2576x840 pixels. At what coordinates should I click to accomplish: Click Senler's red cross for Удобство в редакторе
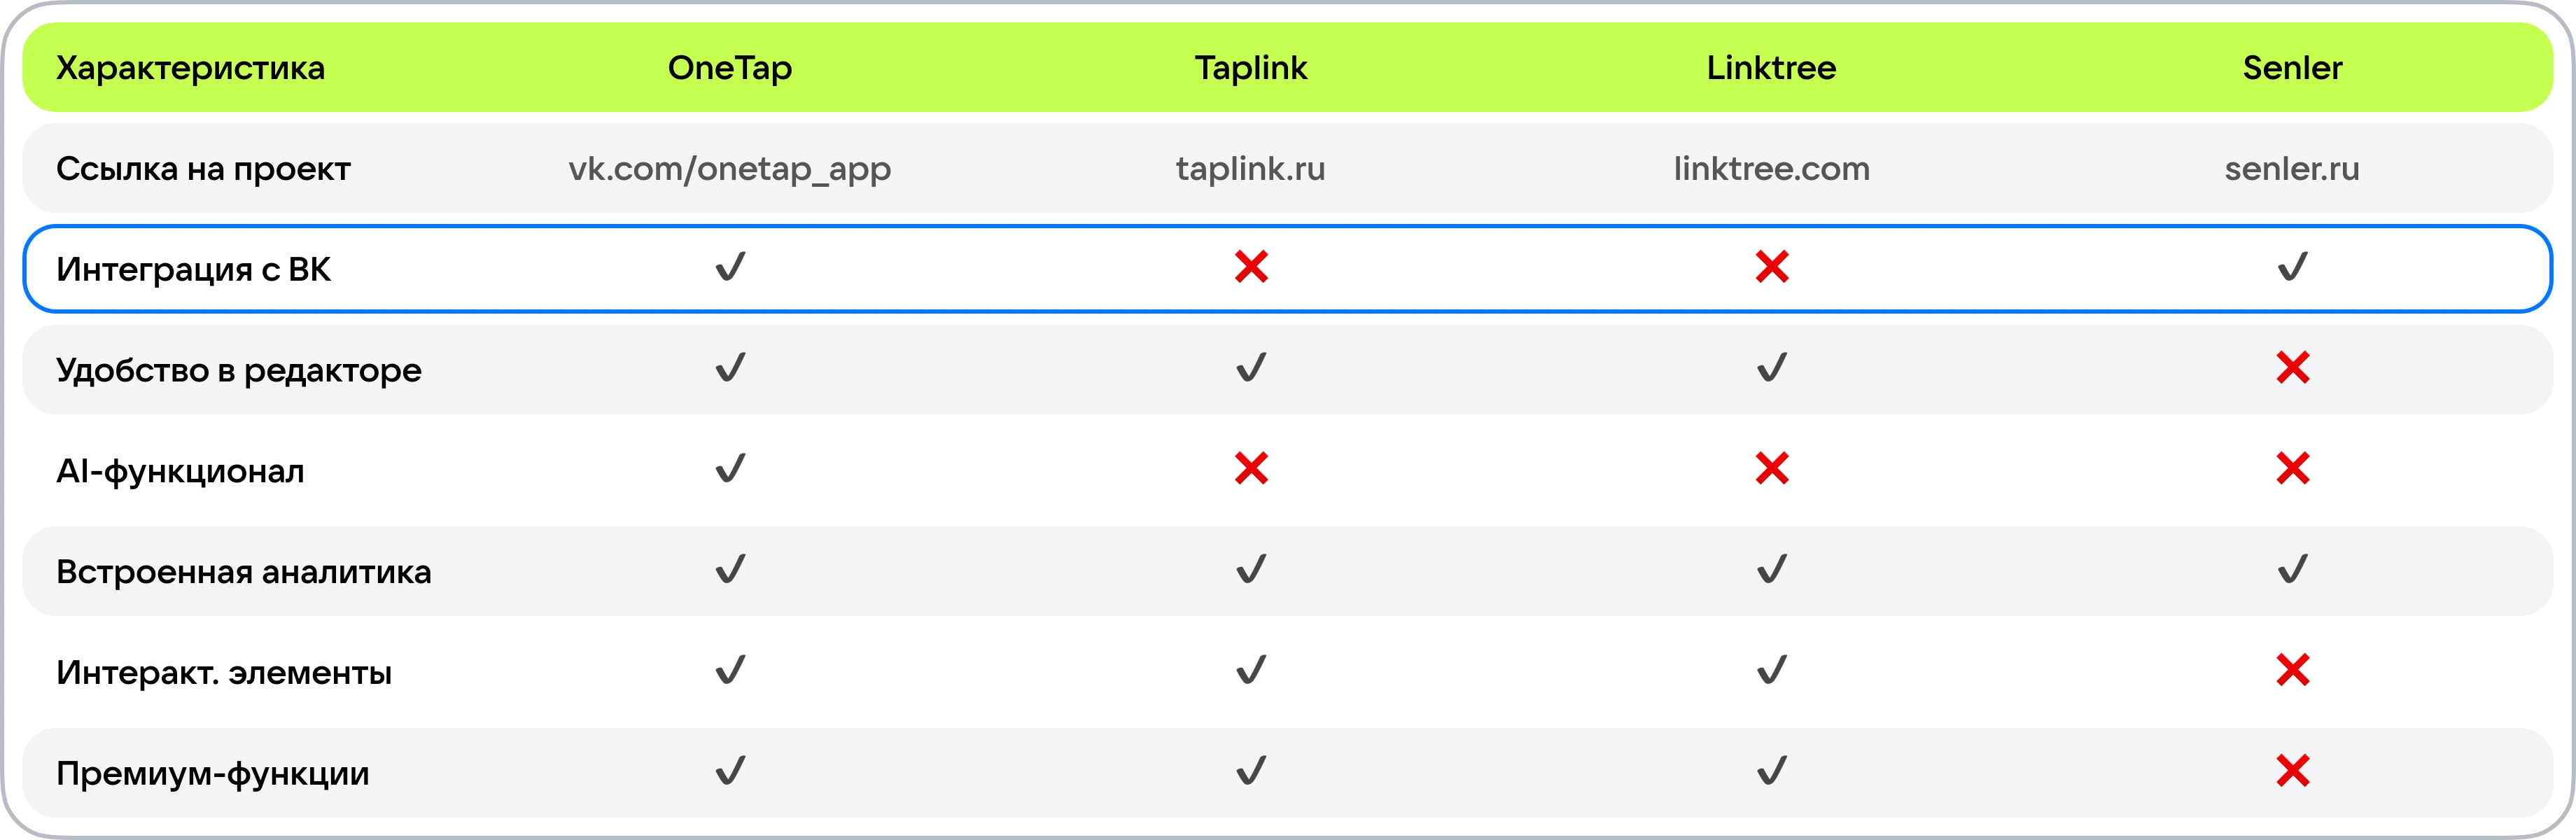2292,369
